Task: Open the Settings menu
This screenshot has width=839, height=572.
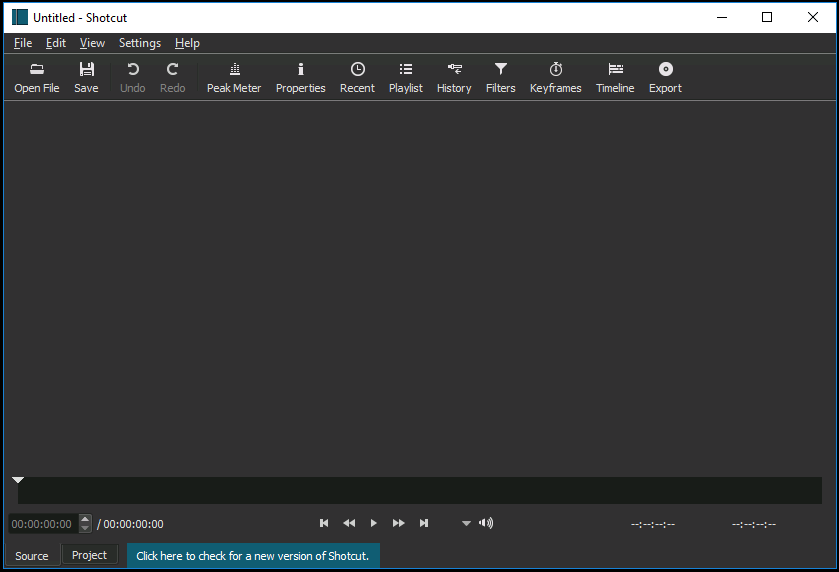Action: pyautogui.click(x=140, y=43)
